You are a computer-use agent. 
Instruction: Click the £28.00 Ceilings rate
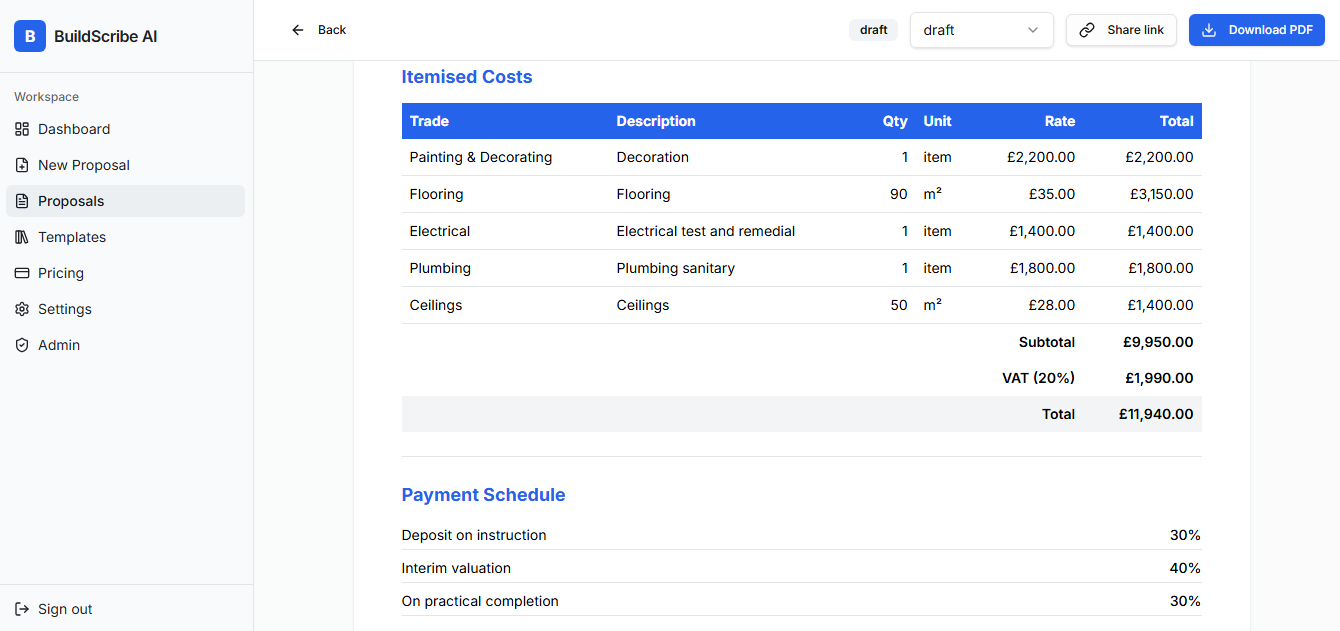click(1052, 305)
